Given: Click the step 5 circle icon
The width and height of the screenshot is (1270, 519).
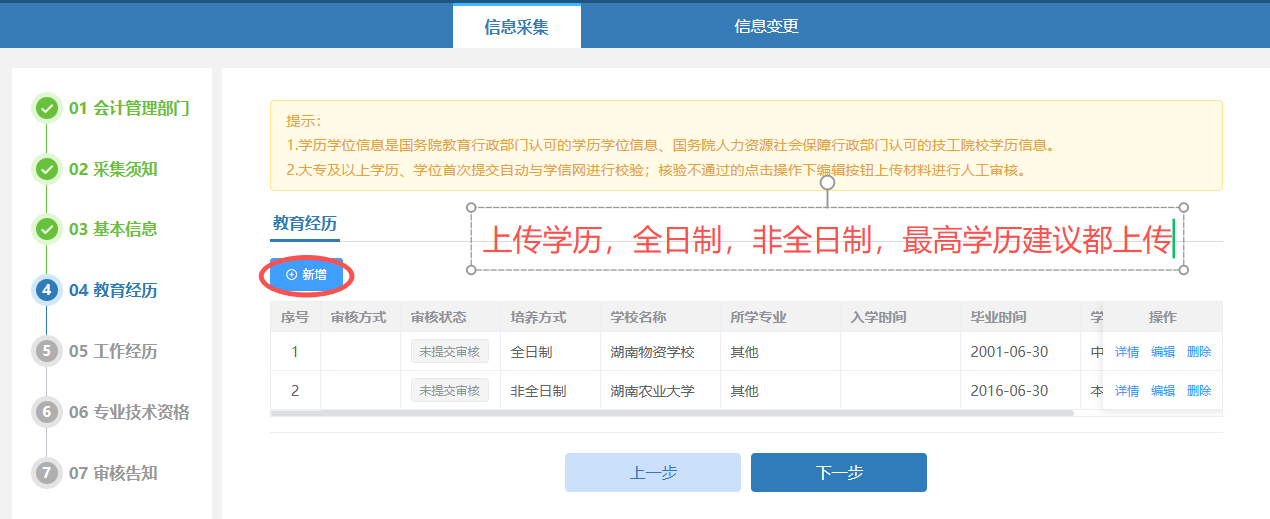Looking at the screenshot, I should click(x=46, y=351).
